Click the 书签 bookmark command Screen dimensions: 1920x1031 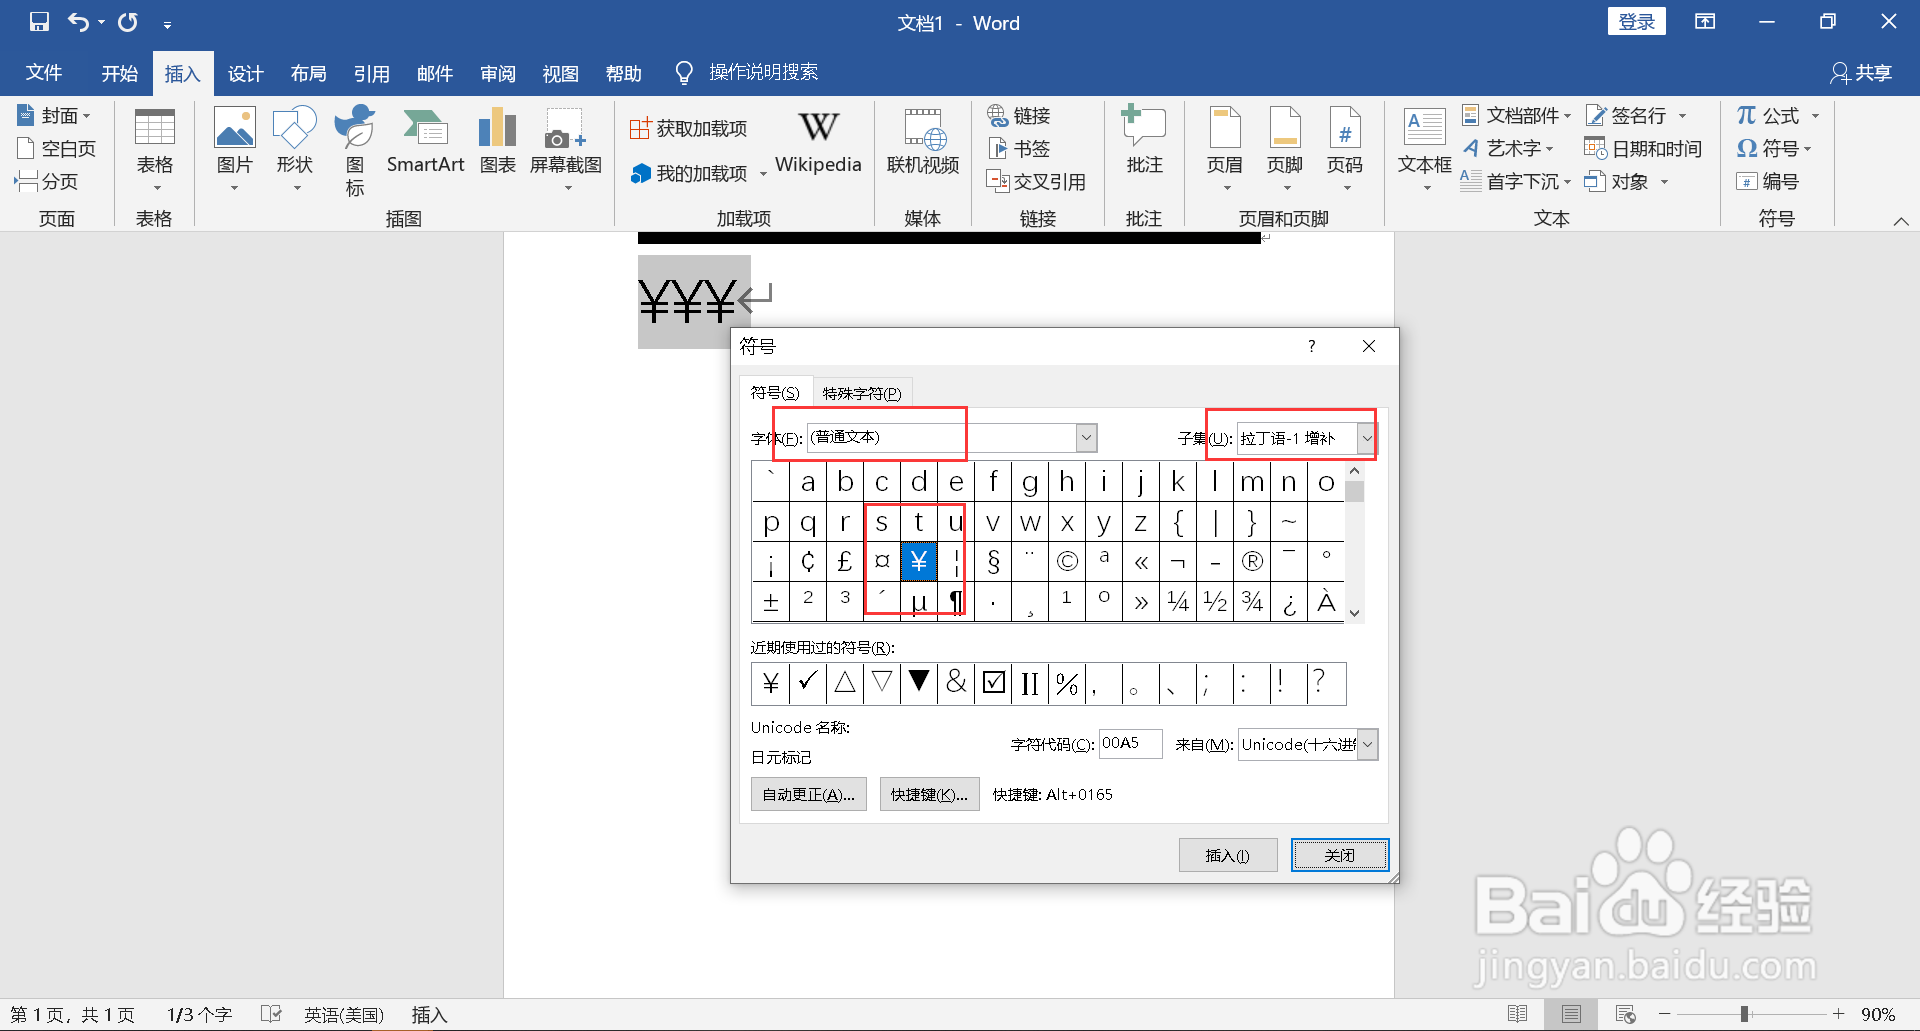click(1019, 149)
